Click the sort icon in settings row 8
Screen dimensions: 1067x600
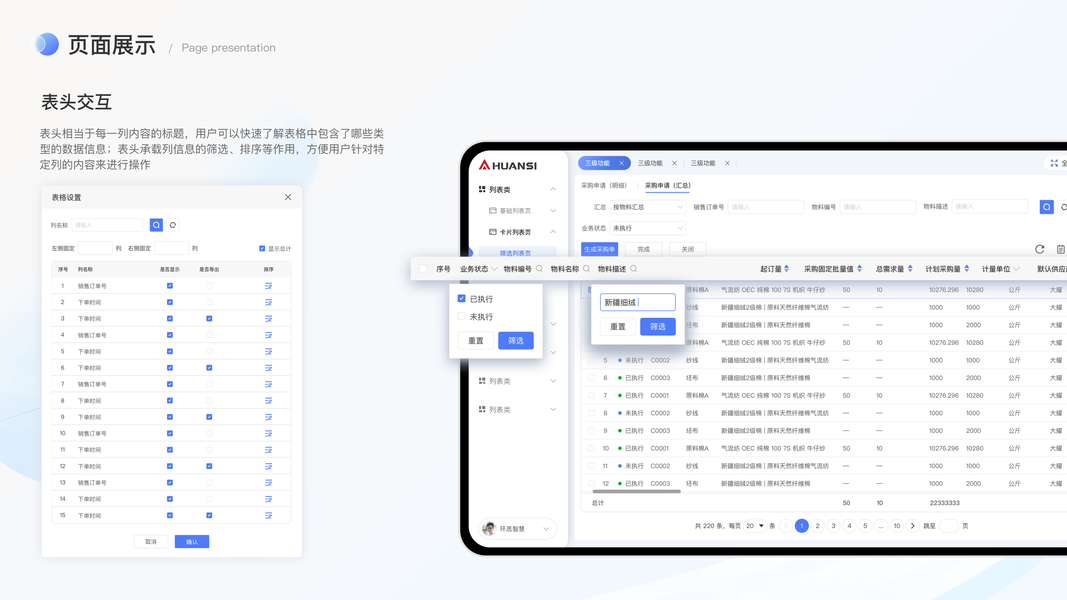(x=268, y=401)
